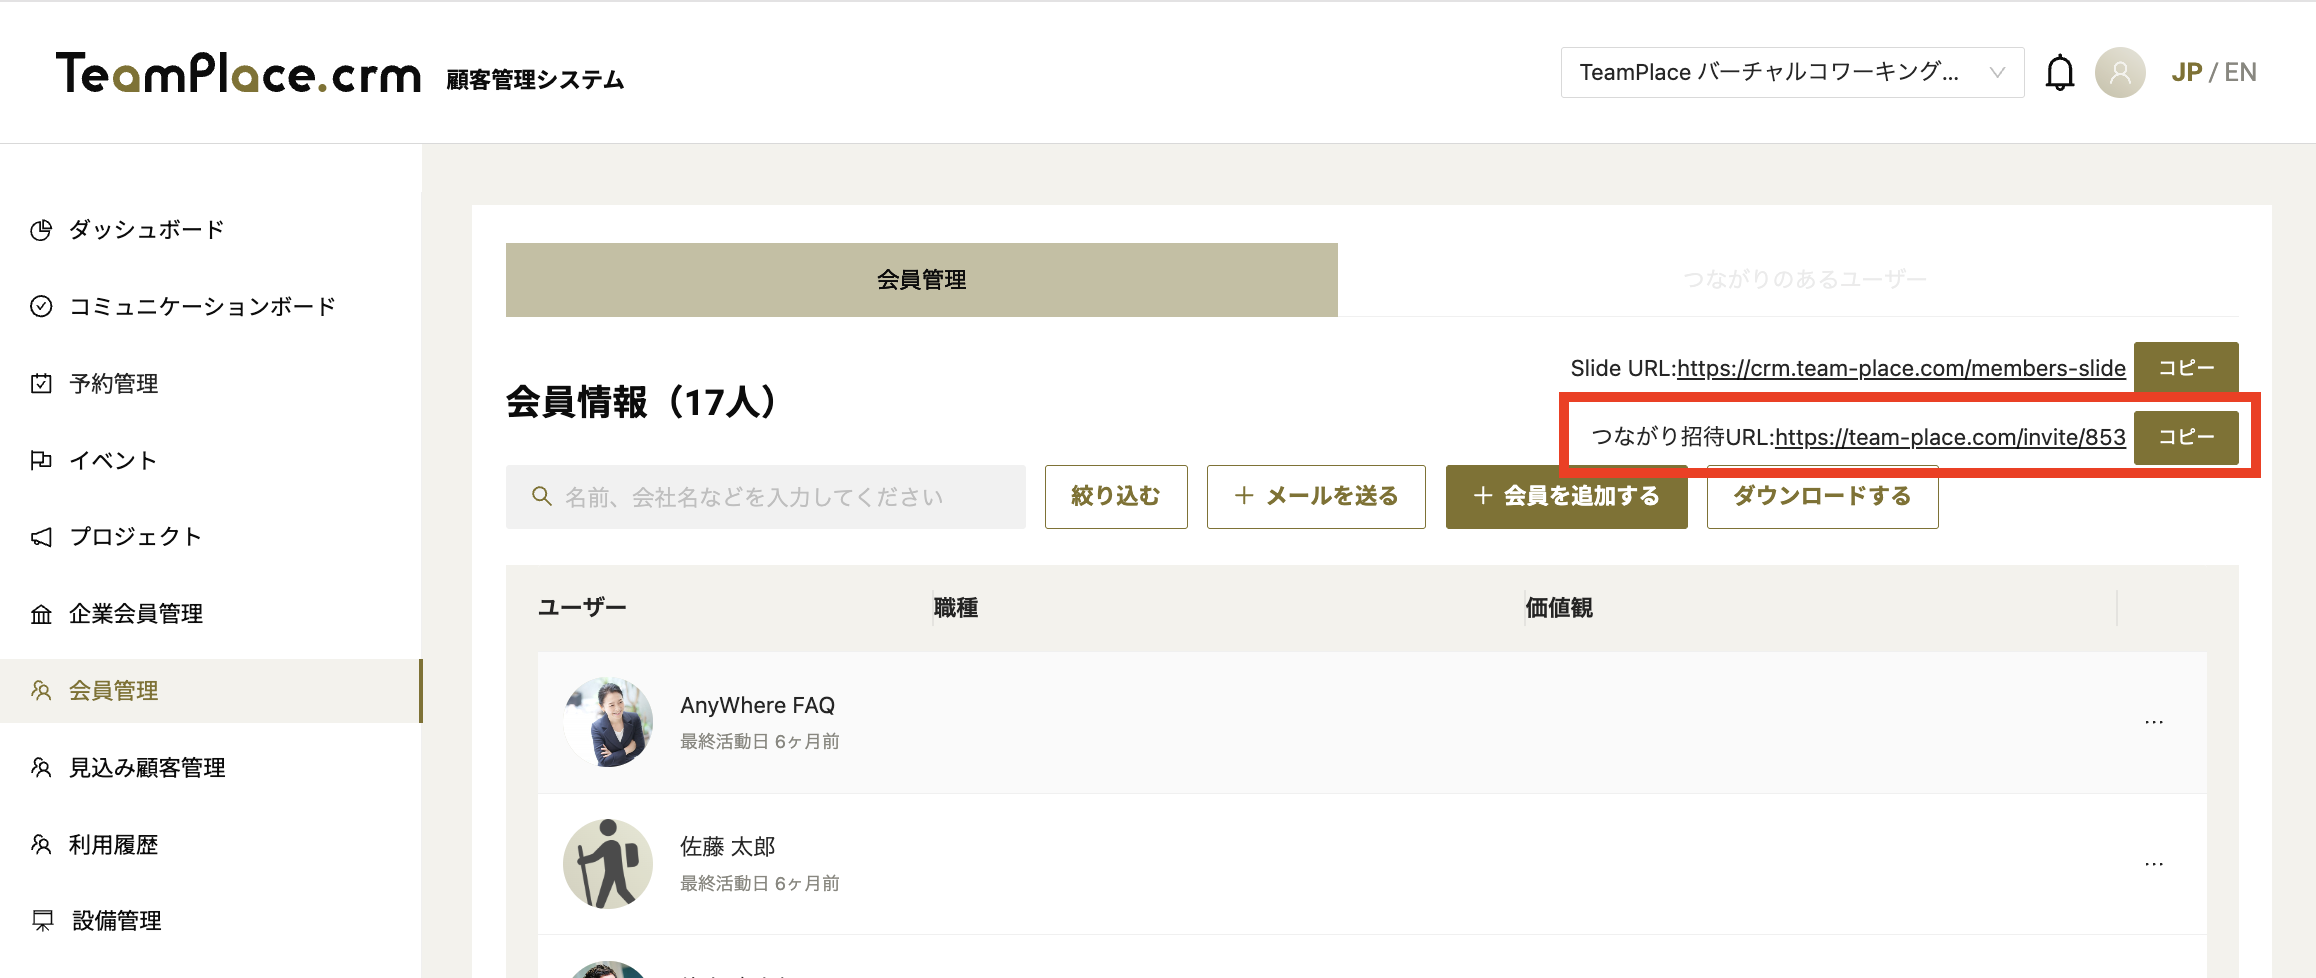Screen dimensions: 2316x978
Task: Click the 絞り込む filter button
Action: tap(1116, 496)
